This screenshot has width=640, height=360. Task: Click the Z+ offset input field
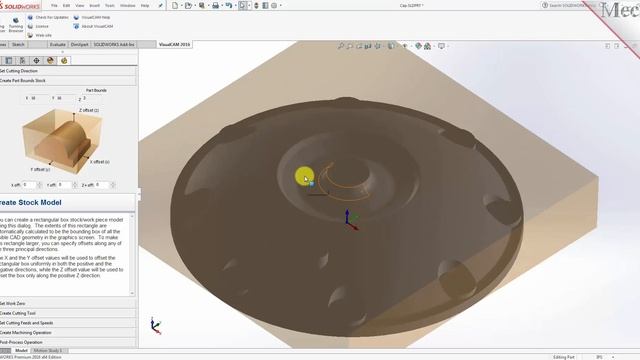[102, 185]
